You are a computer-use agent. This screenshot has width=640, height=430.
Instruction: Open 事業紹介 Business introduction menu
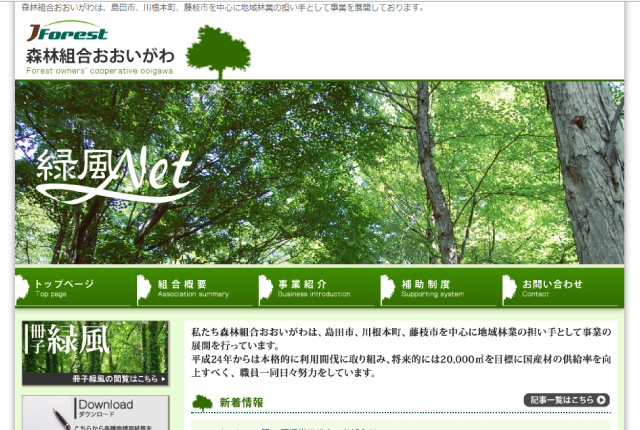[x=316, y=288]
